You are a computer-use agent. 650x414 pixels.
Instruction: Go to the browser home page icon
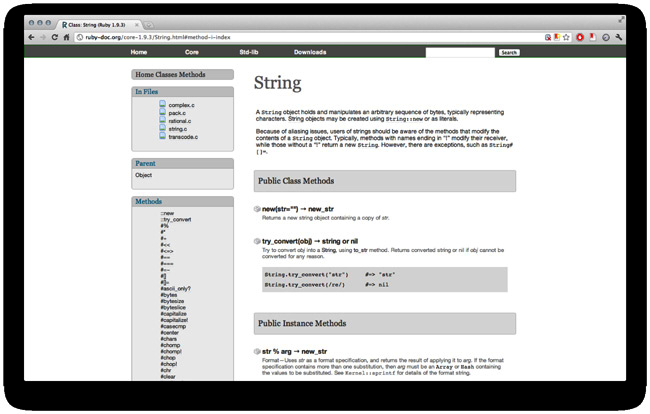click(x=67, y=37)
